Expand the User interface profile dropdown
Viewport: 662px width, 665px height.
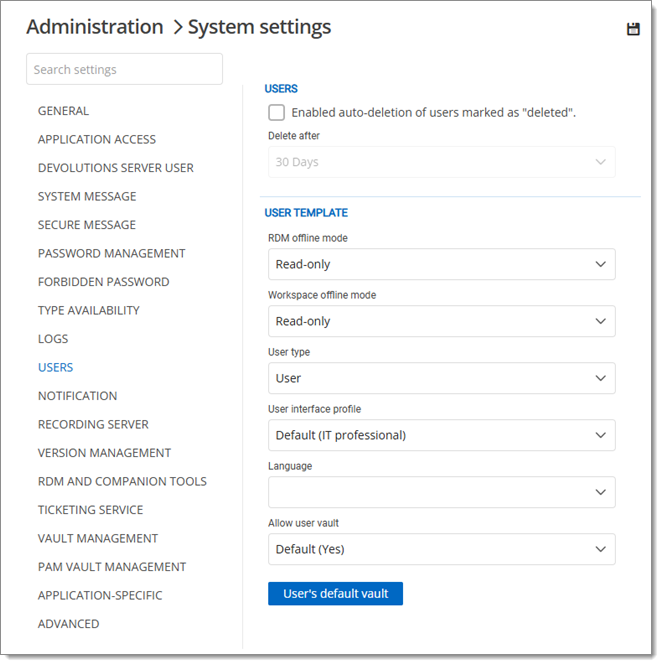(441, 435)
